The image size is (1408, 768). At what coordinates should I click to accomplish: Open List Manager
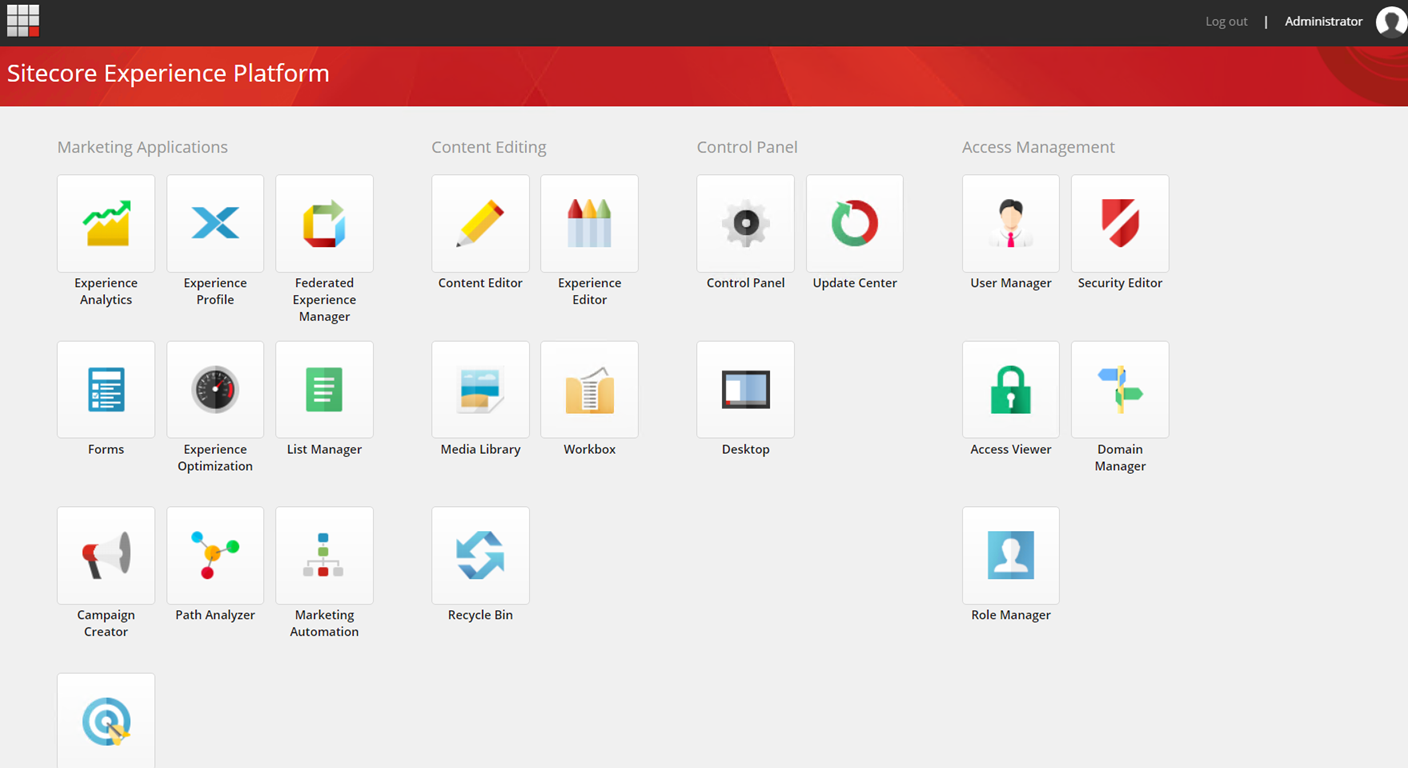[x=324, y=389]
